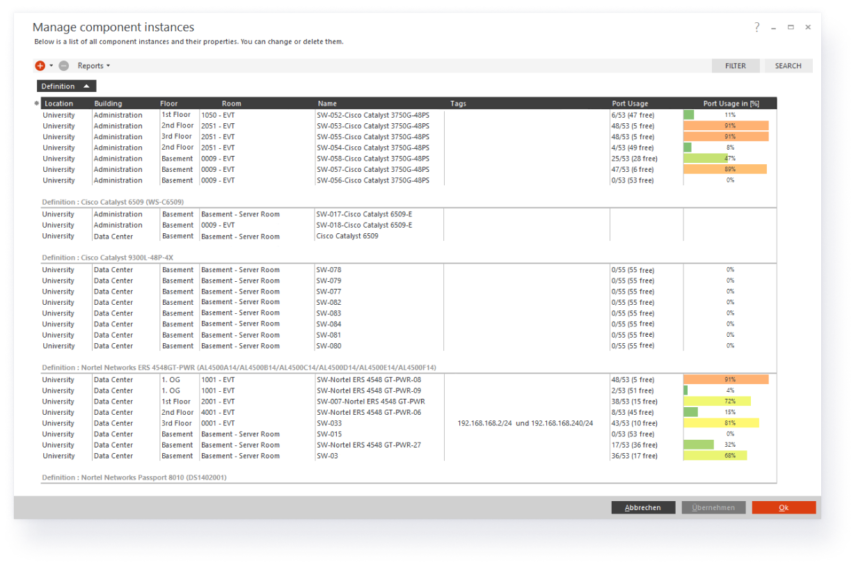Select row SW-058-Cisco Catalyst 3750G-48PS

pyautogui.click(x=408, y=159)
